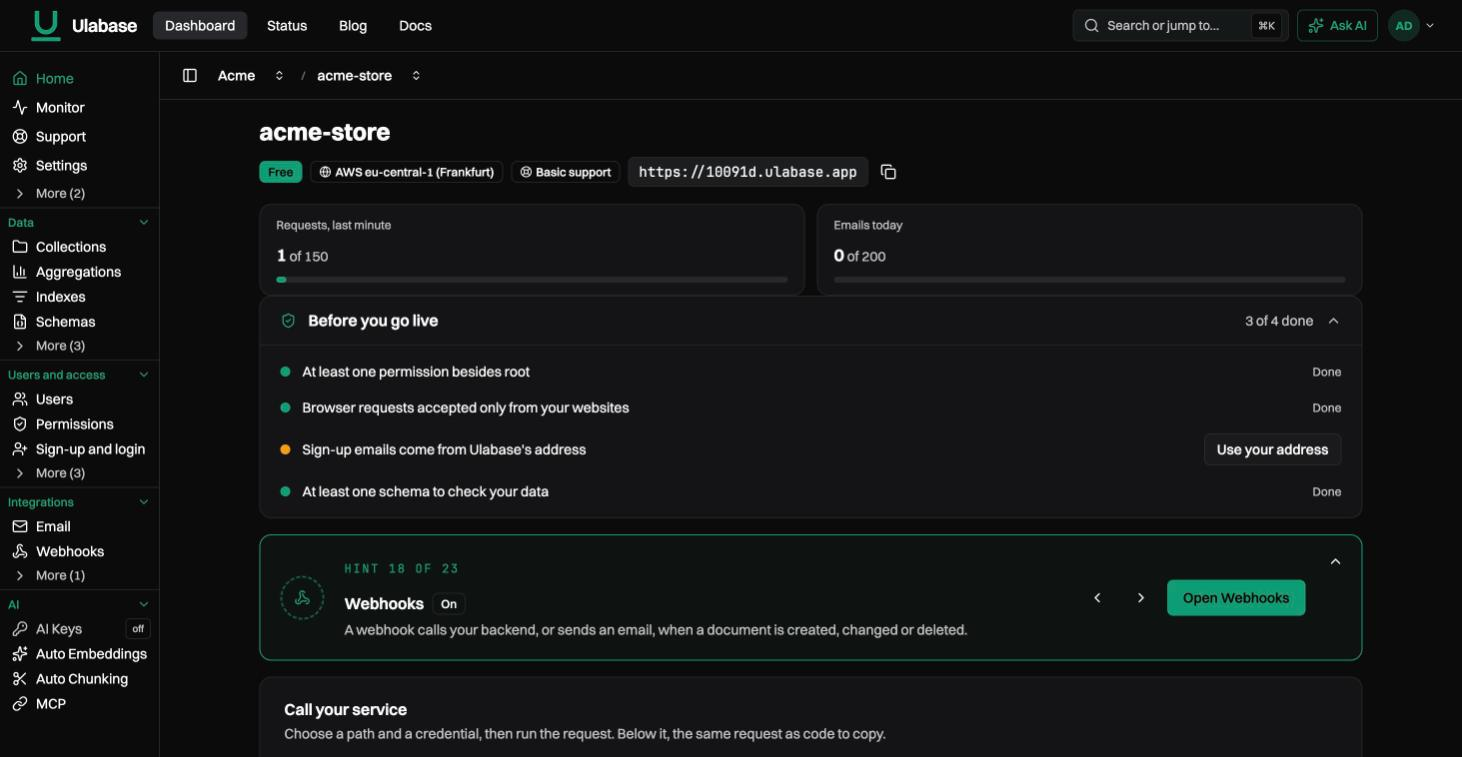Click the Ulabase logo icon
1462x757 pixels.
(x=46, y=25)
